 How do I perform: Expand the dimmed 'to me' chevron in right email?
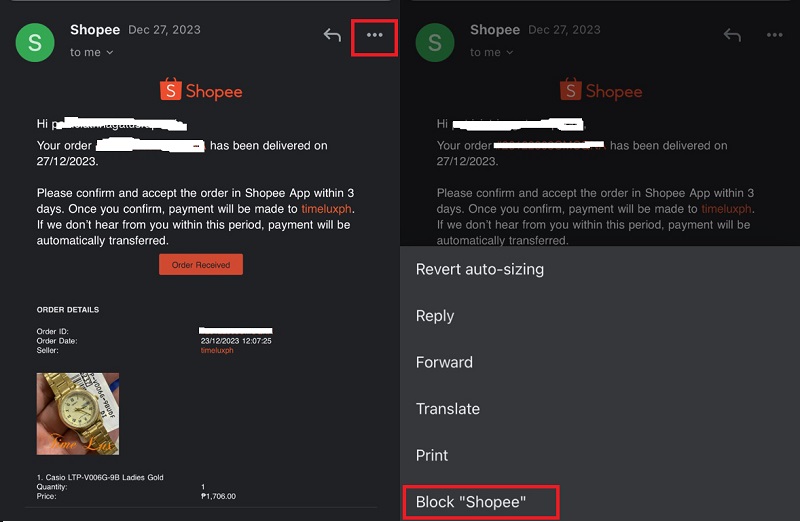(510, 53)
